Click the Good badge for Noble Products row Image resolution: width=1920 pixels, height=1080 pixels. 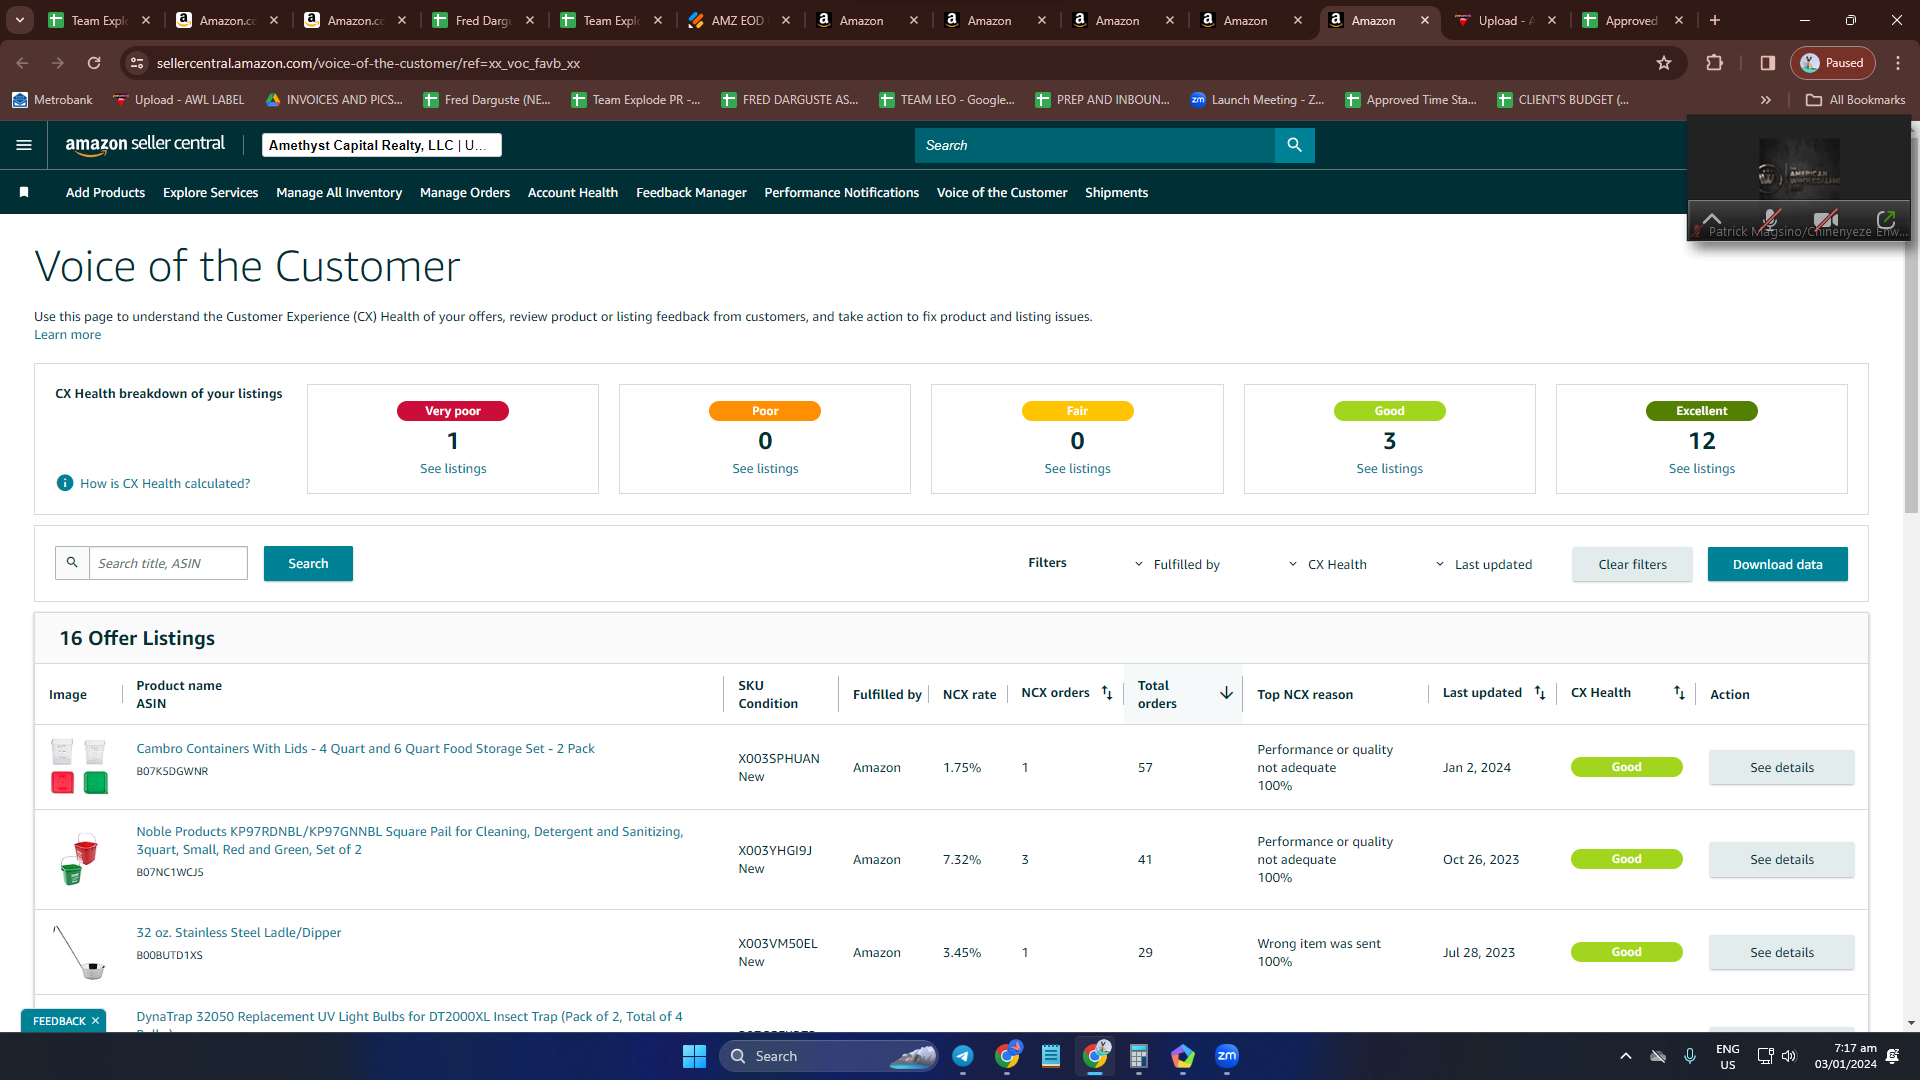coord(1626,859)
